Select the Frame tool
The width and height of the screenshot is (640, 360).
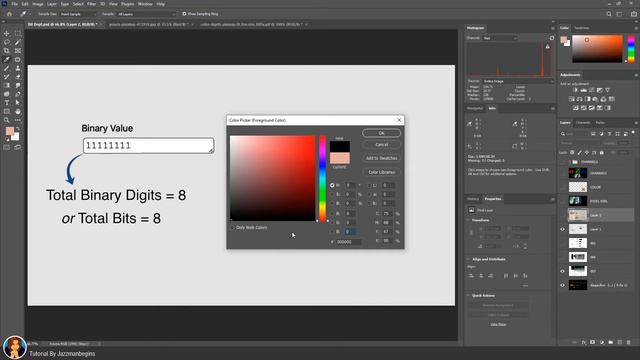click(18, 51)
